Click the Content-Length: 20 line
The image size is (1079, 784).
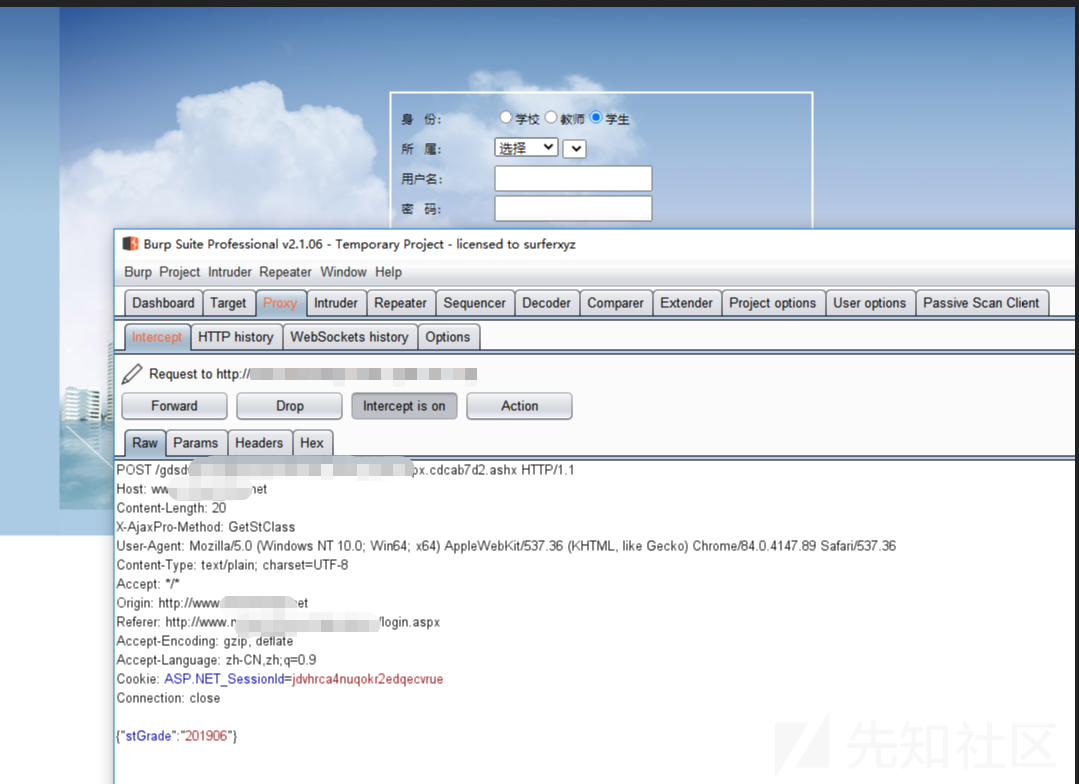pos(171,508)
